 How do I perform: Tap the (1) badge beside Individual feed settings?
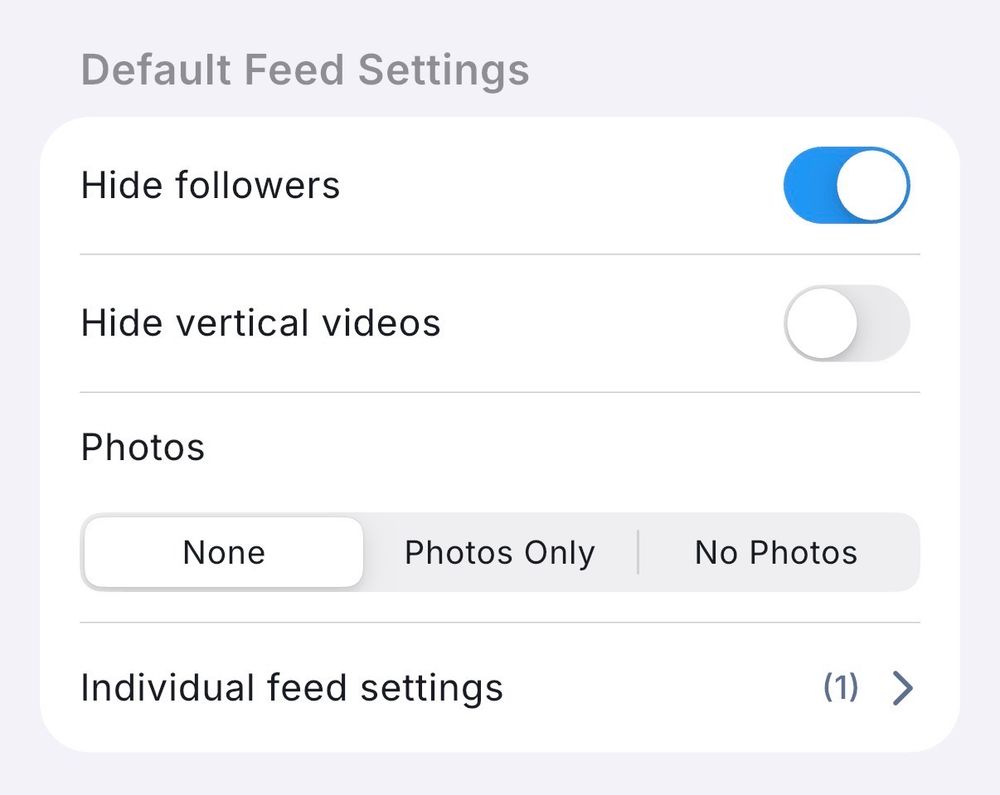843,688
